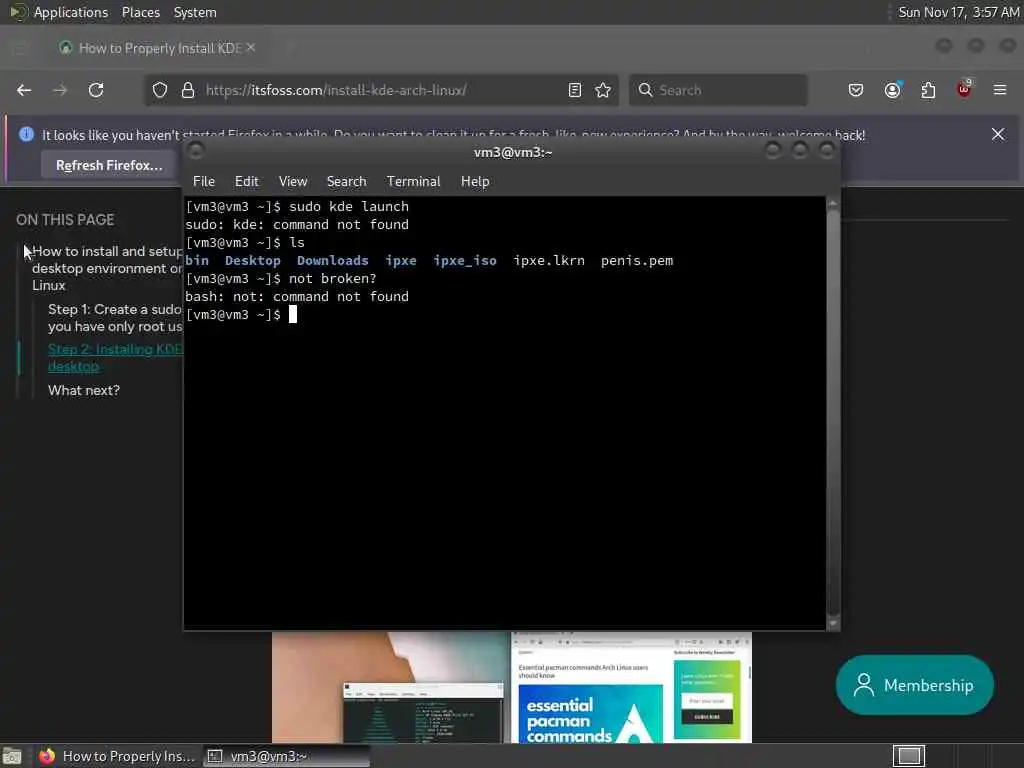Click the info icon in notification bar
This screenshot has height=768, width=1024.
pos(26,135)
